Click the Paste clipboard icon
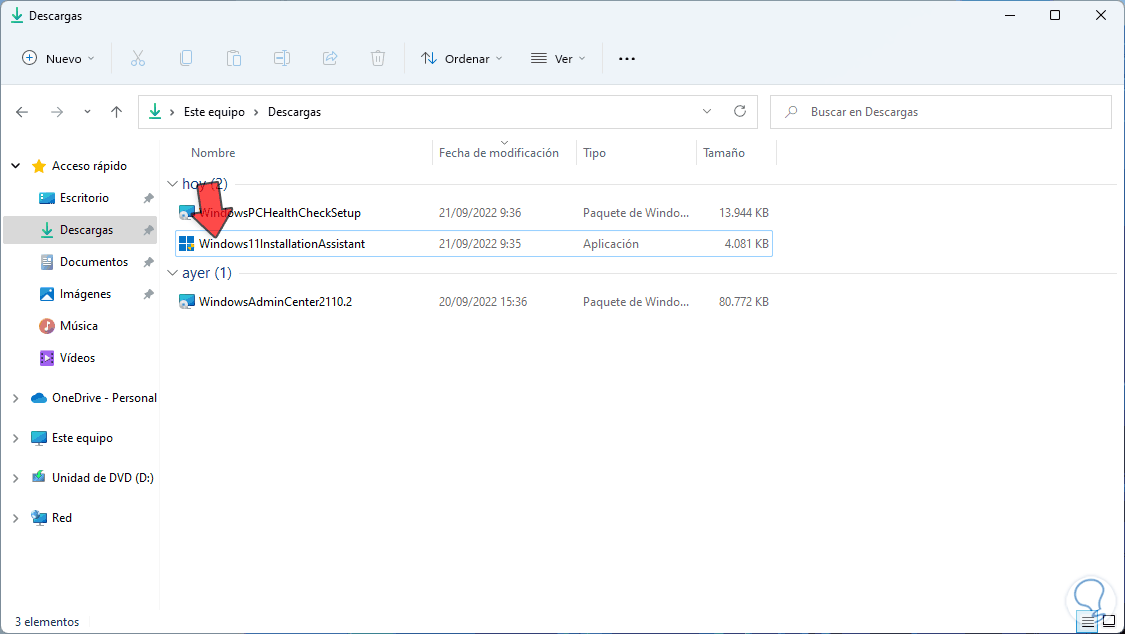The image size is (1125, 634). (234, 59)
